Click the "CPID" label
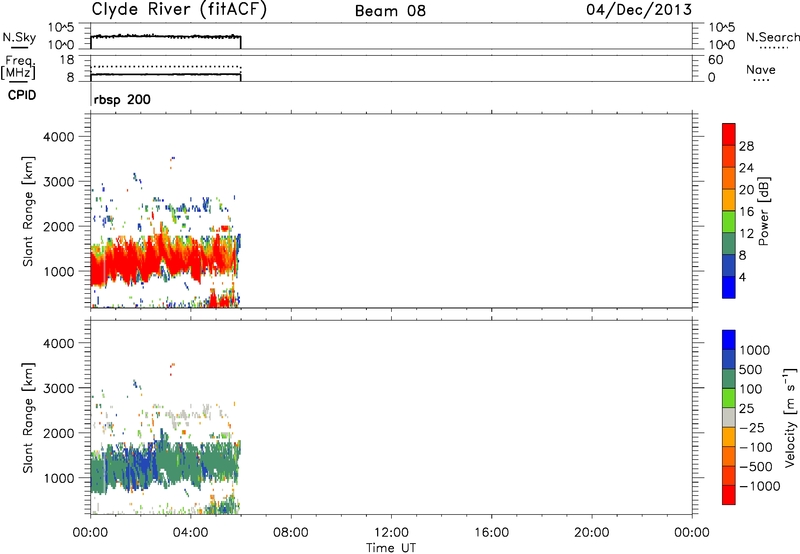 (22, 95)
